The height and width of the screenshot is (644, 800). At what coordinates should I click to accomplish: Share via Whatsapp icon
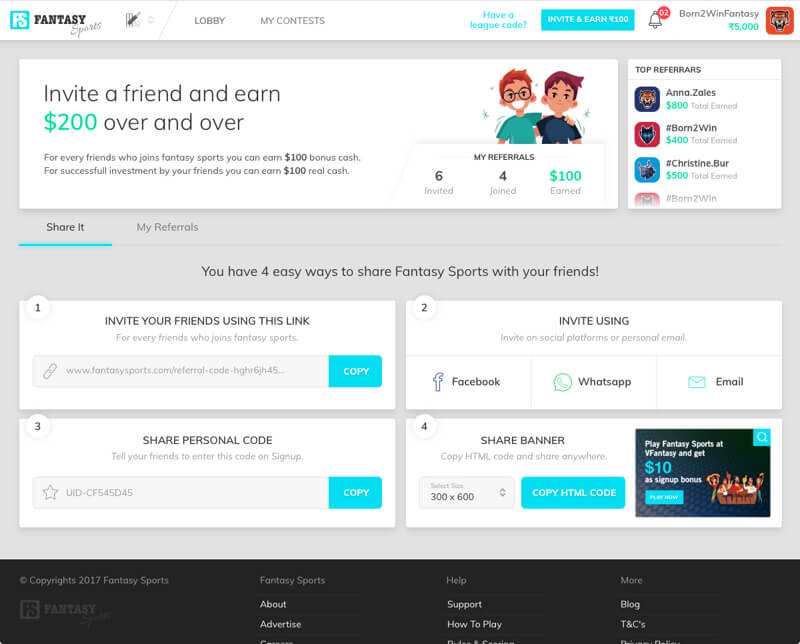click(562, 382)
